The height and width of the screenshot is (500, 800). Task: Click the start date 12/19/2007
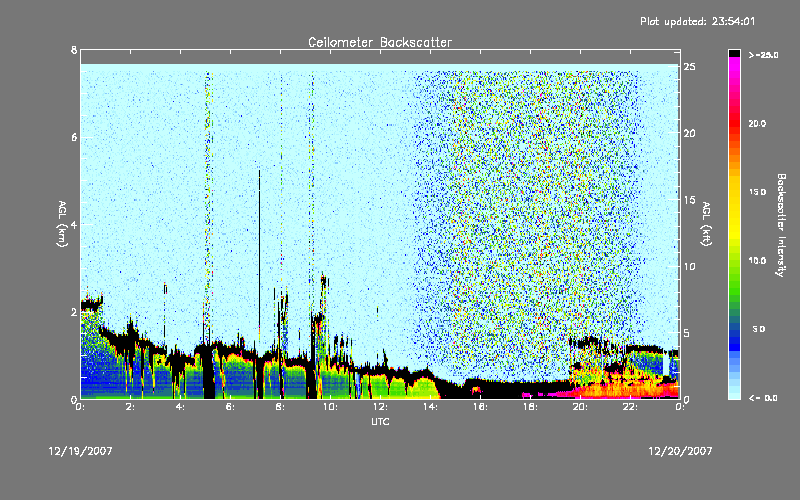(80, 451)
